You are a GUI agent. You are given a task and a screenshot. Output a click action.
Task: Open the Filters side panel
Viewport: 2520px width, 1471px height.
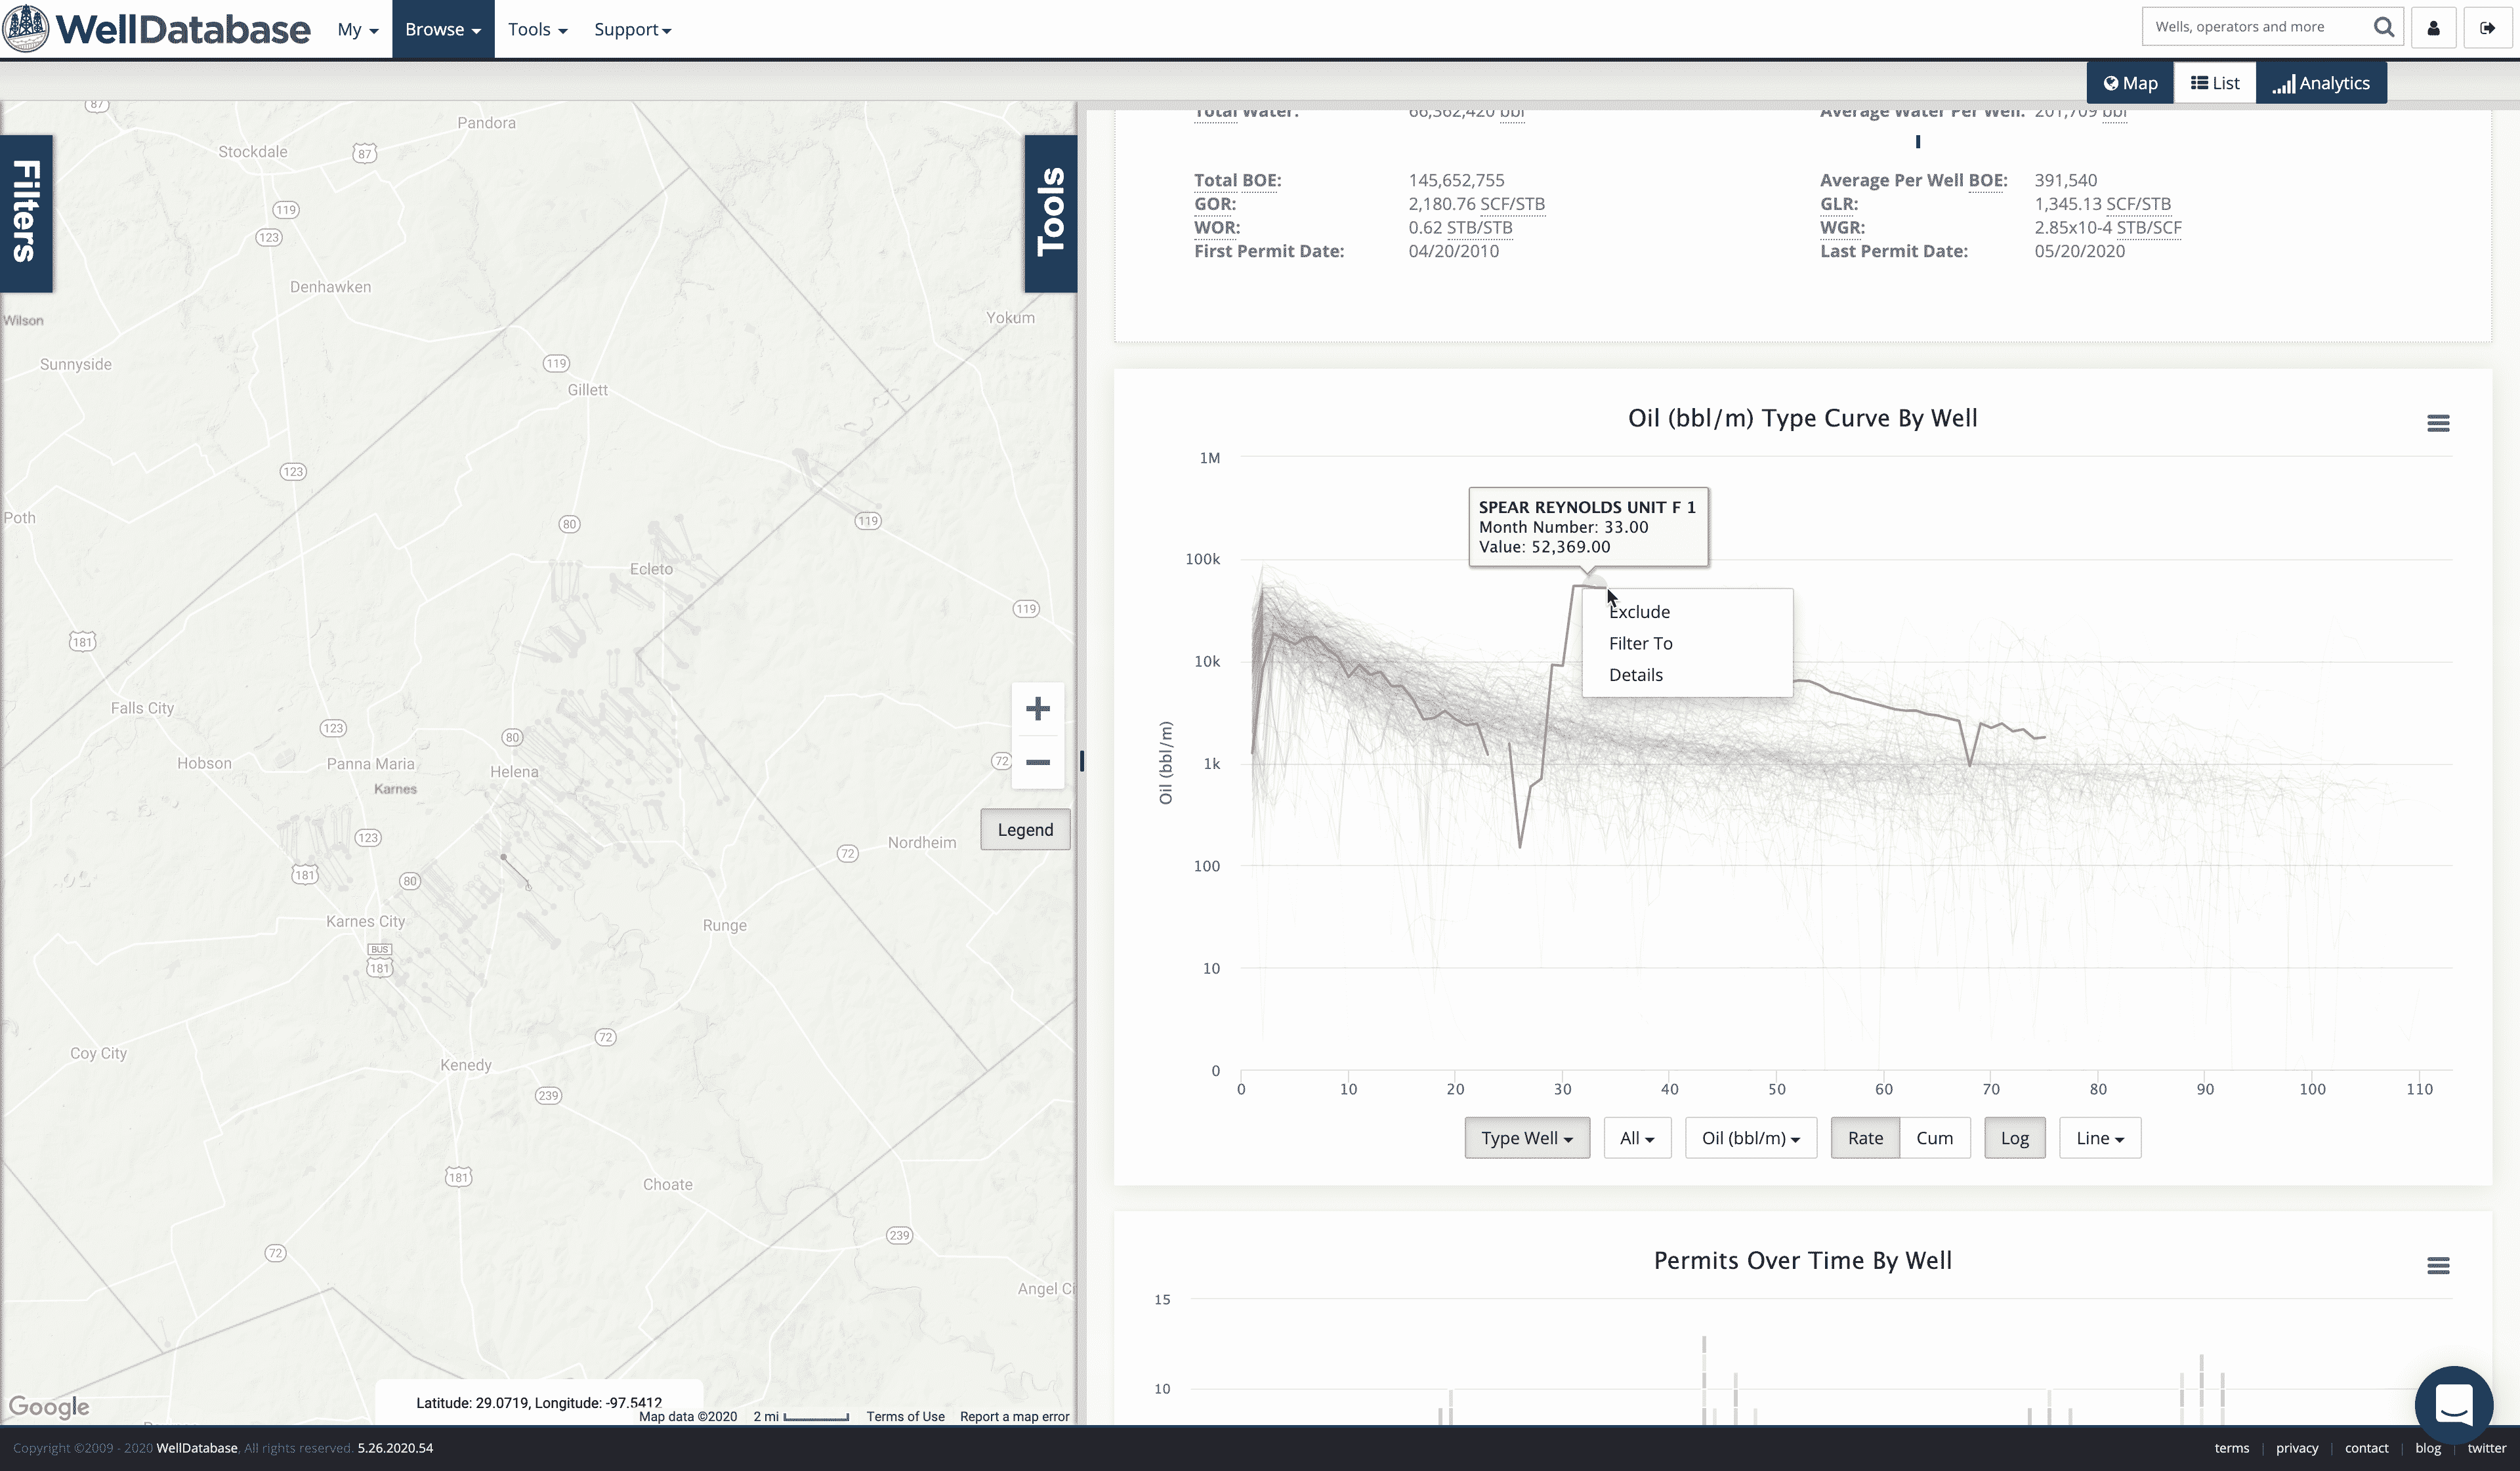(26, 212)
